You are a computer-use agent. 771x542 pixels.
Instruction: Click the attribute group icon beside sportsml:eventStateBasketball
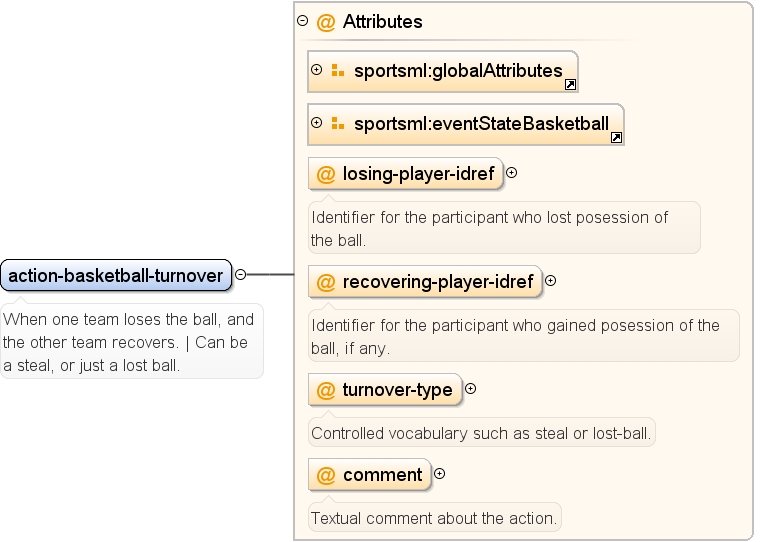pyautogui.click(x=338, y=123)
